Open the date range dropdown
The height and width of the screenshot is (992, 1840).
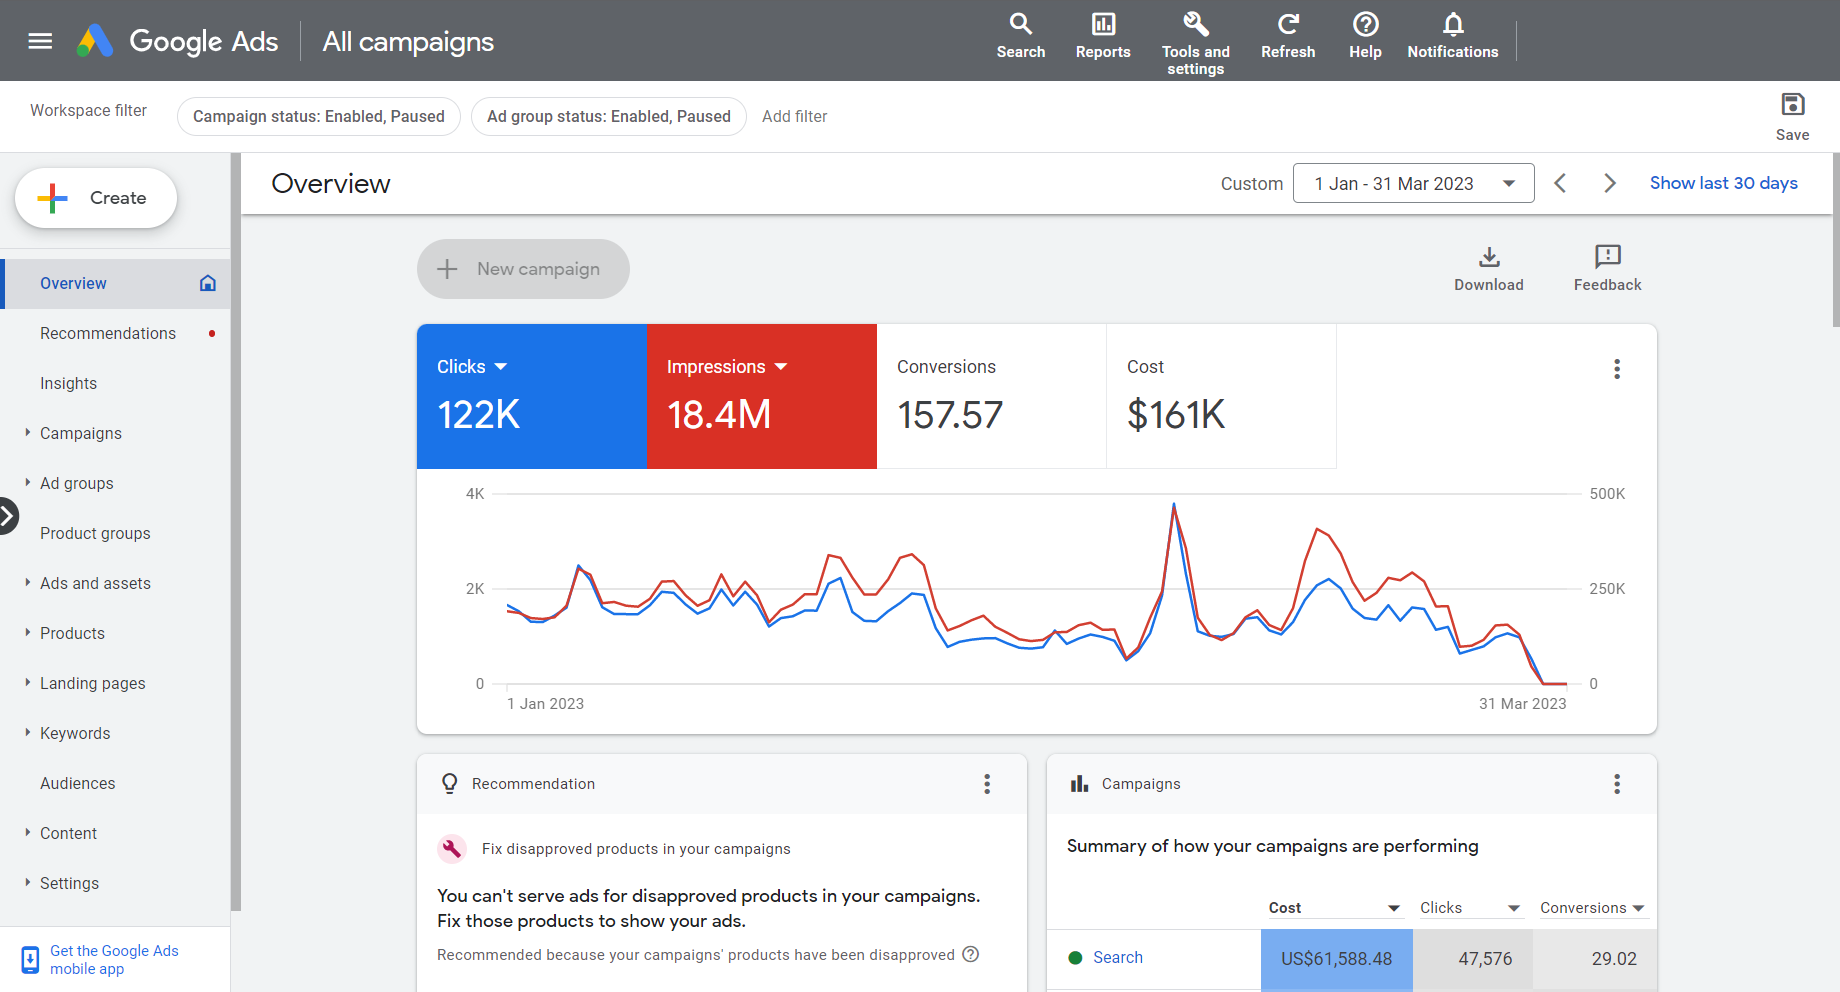click(1412, 184)
